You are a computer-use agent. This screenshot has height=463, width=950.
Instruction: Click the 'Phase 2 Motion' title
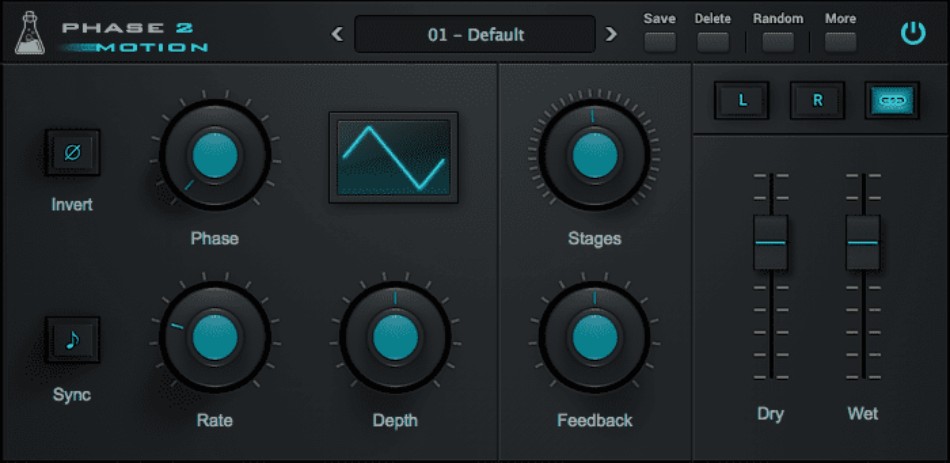[135, 37]
